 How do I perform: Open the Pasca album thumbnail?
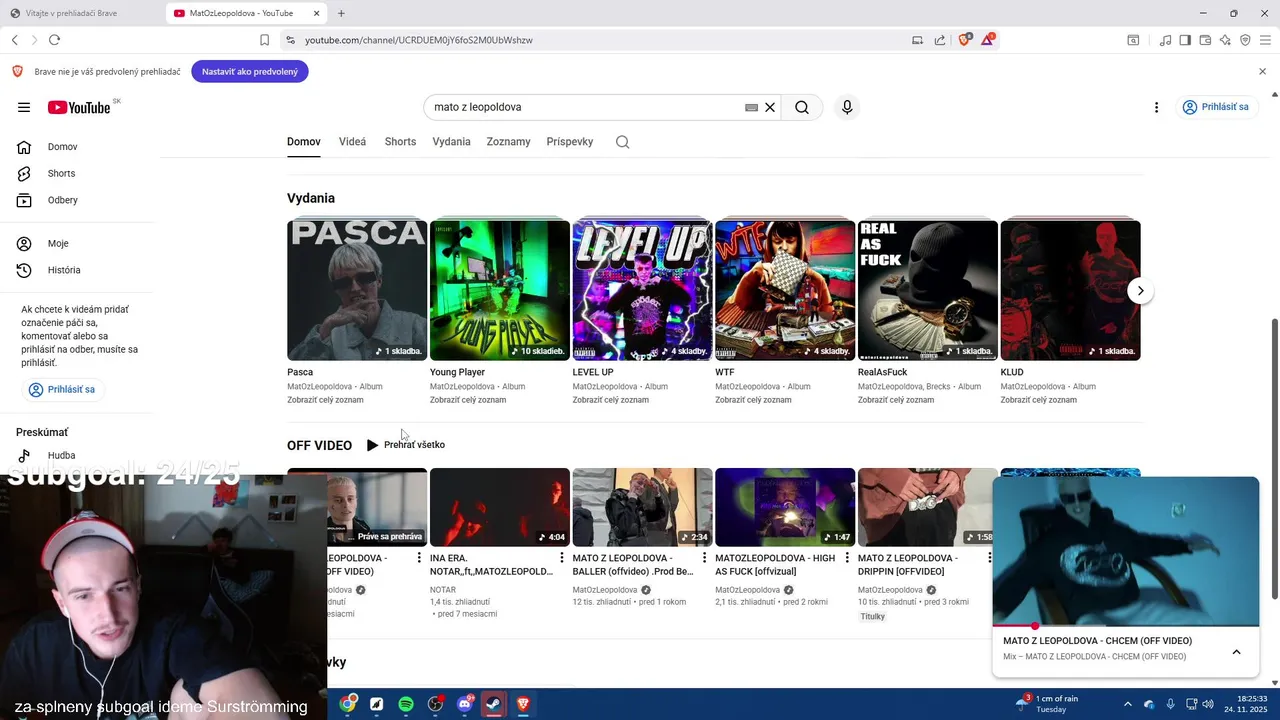(x=357, y=290)
